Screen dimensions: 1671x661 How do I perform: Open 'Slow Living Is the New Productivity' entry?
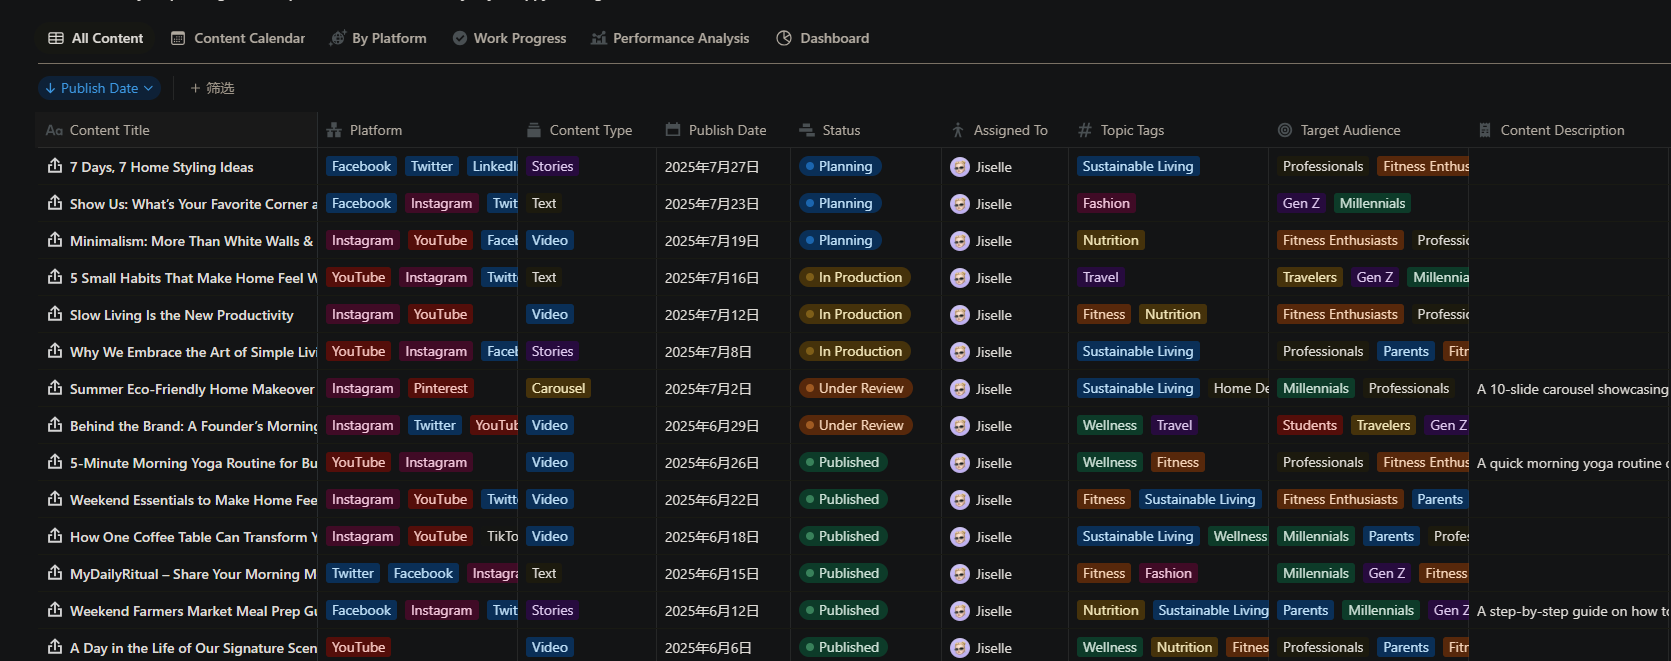(x=181, y=315)
